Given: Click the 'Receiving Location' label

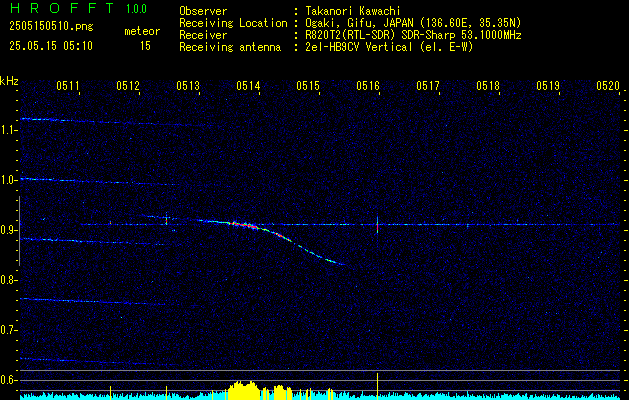Looking at the screenshot, I should (x=233, y=23).
